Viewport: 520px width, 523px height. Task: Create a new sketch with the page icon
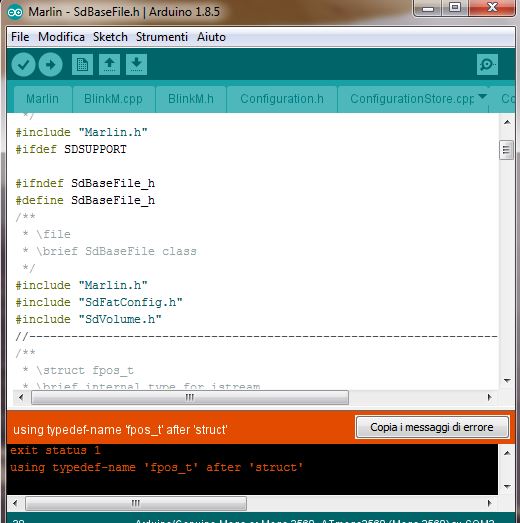(82, 64)
